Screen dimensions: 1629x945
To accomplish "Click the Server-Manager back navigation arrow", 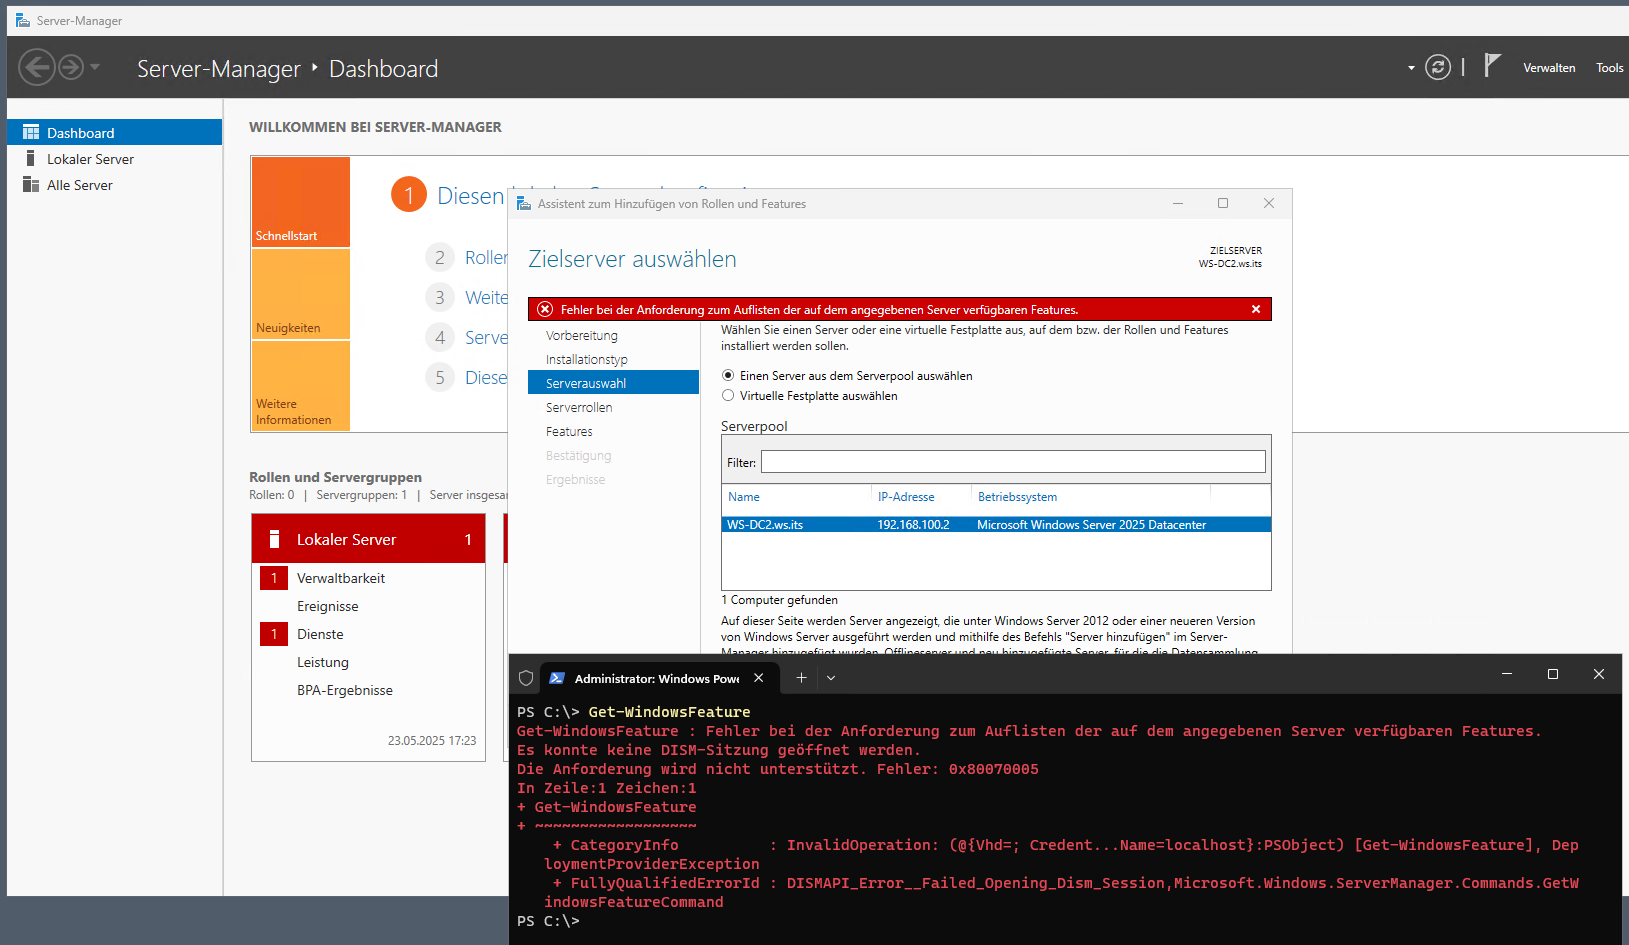I will pos(37,68).
